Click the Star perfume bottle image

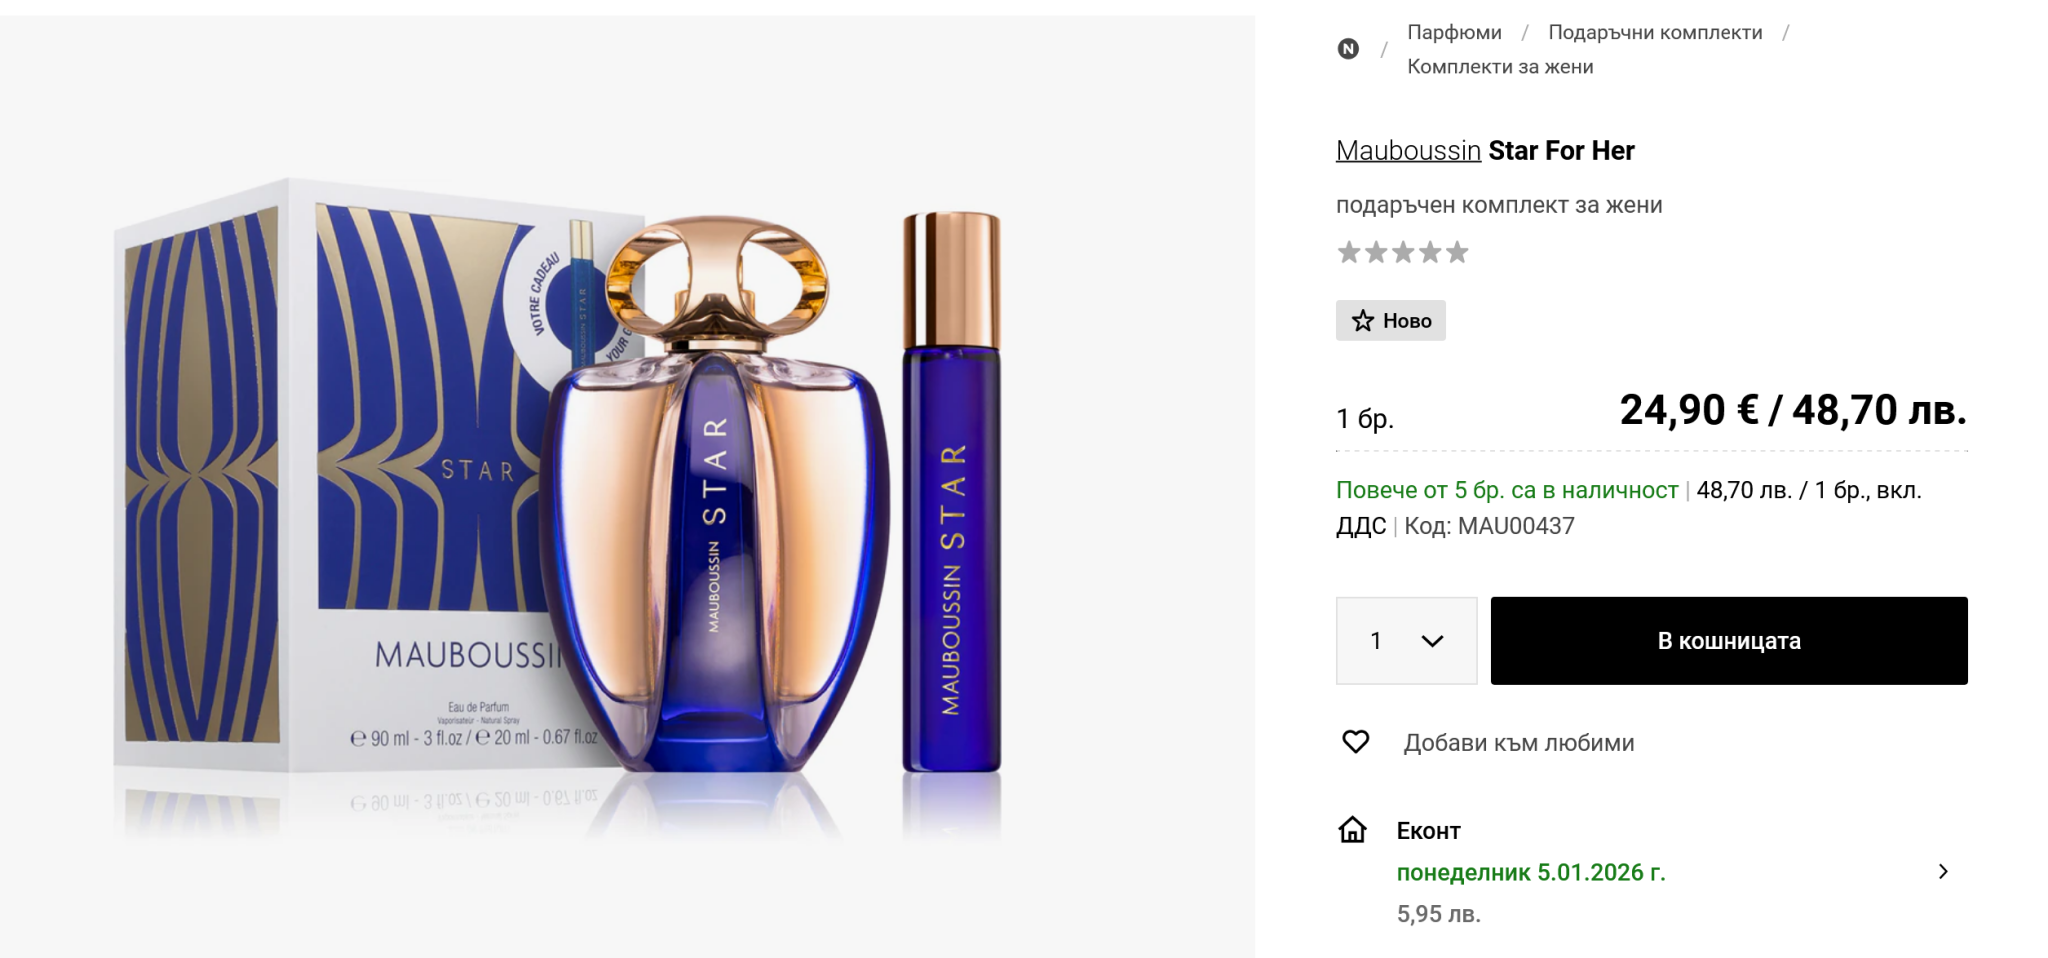(x=715, y=500)
